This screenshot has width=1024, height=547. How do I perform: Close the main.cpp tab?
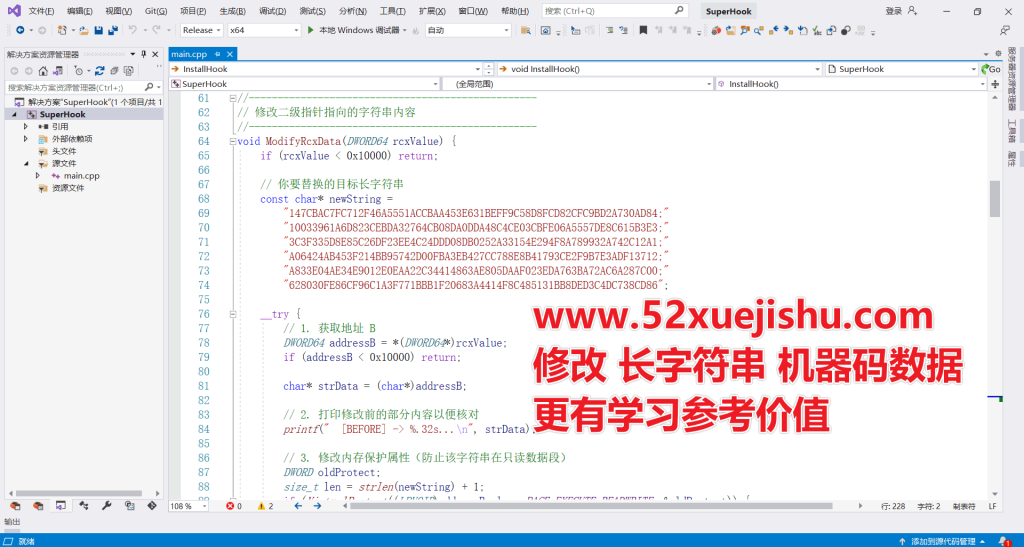[230, 54]
